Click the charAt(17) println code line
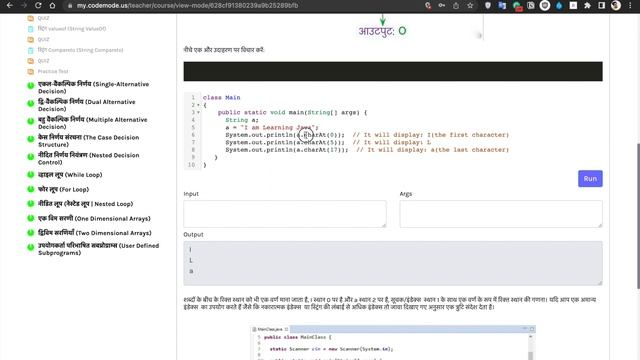The image size is (640, 360). (x=367, y=150)
